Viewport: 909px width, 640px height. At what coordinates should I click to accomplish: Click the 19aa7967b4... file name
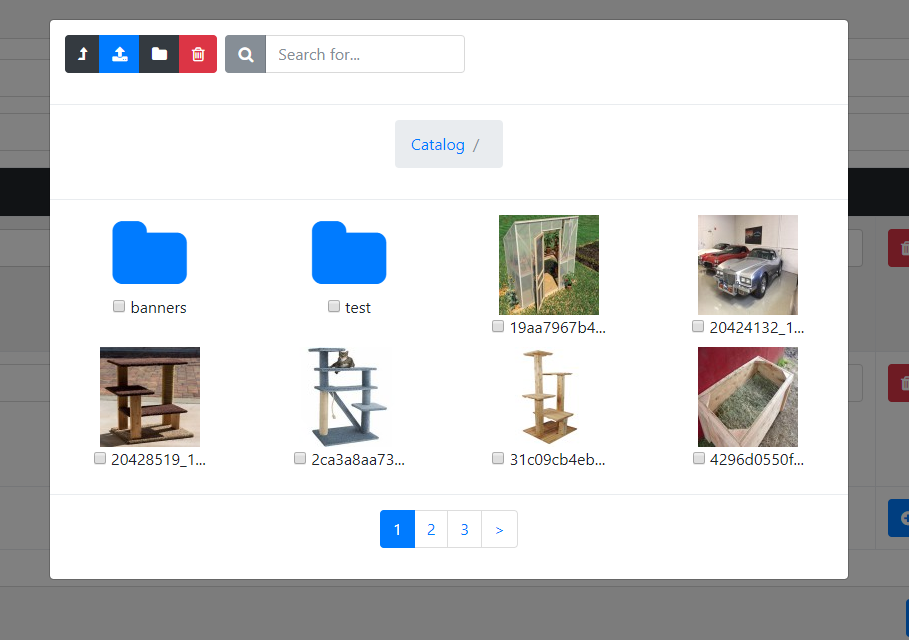coord(558,328)
